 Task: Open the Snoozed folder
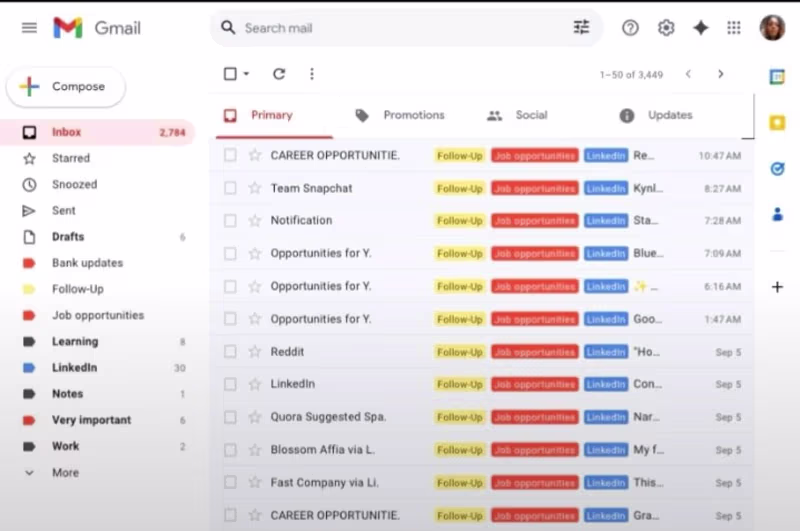(x=97, y=184)
